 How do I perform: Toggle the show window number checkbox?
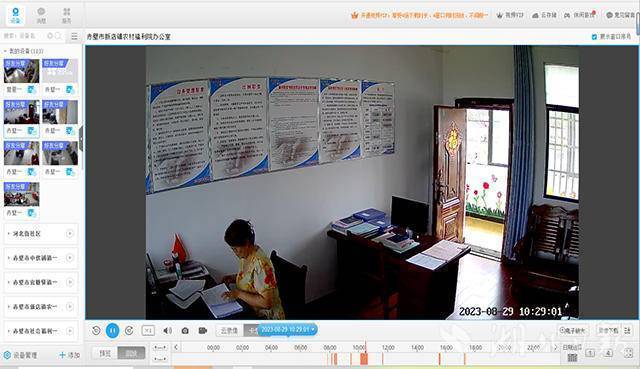tap(594, 37)
